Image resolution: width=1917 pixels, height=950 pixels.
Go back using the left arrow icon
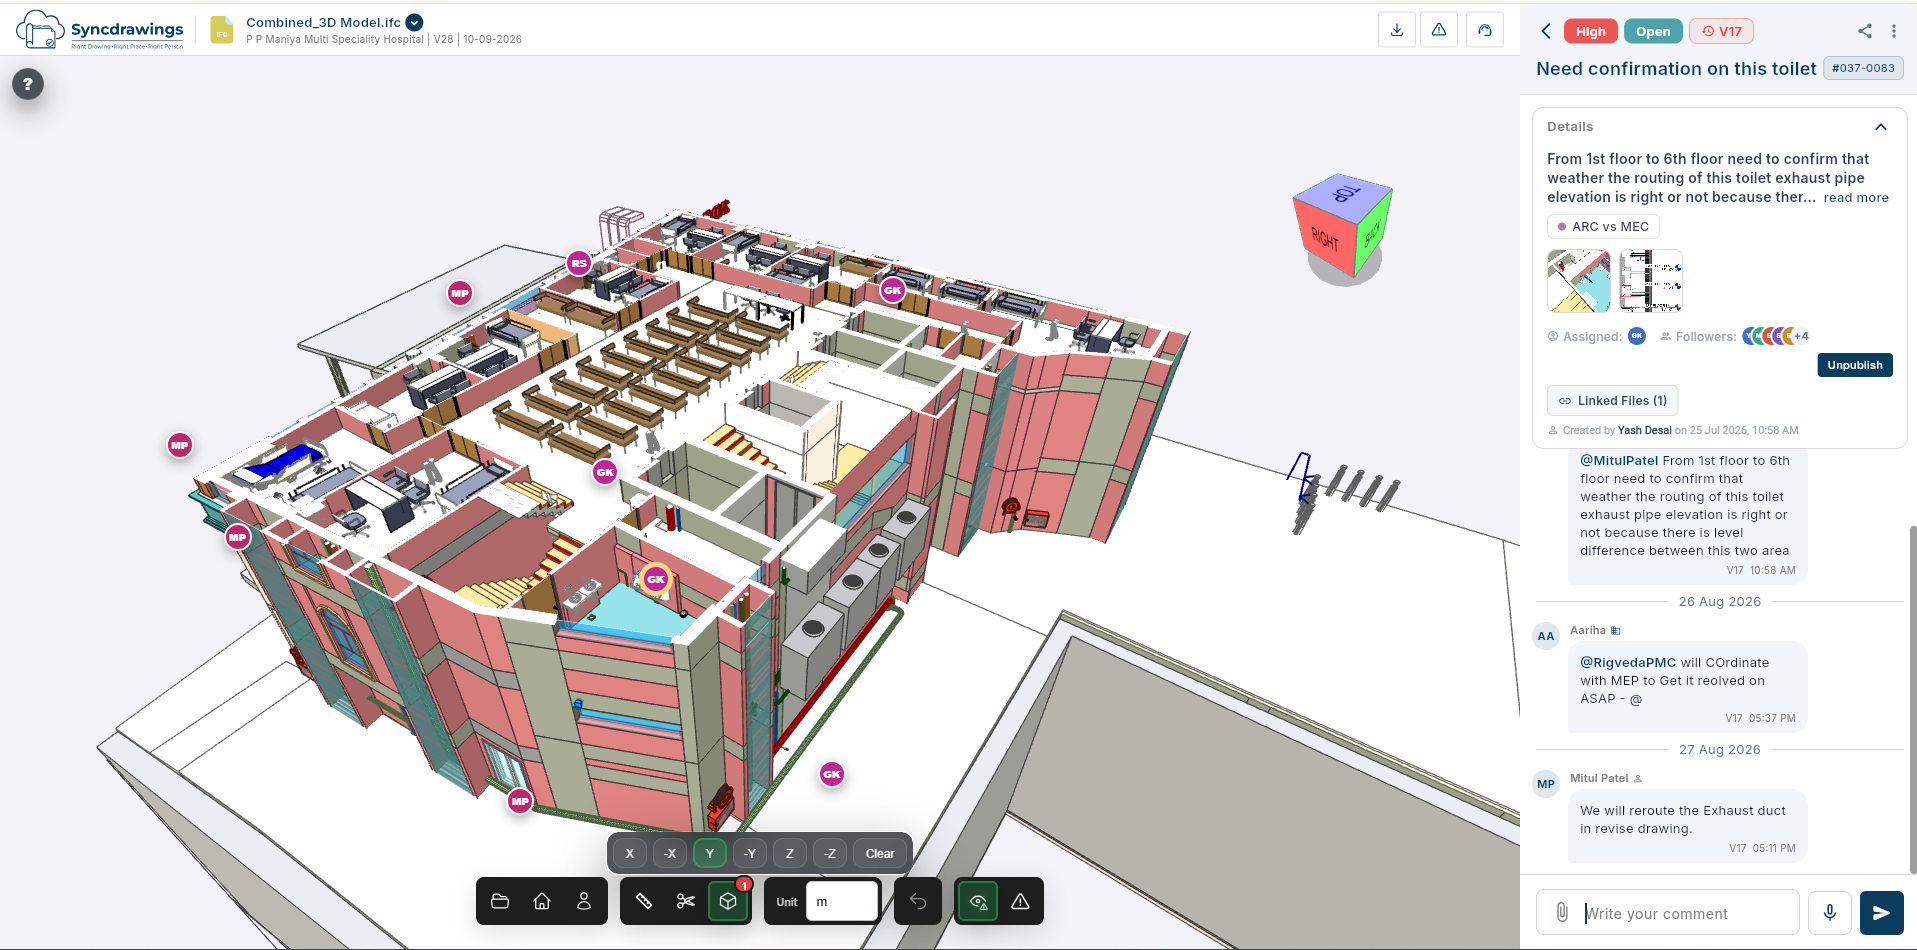pos(1546,31)
